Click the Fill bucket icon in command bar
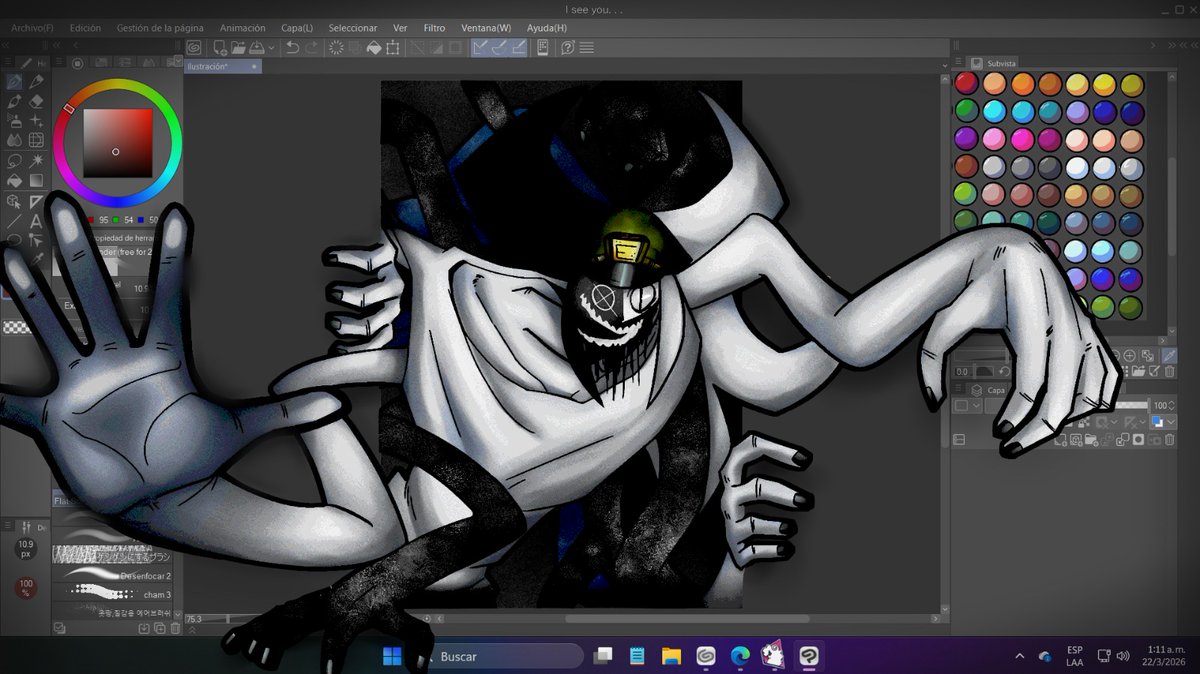Viewport: 1200px width, 674px height. pyautogui.click(x=374, y=47)
